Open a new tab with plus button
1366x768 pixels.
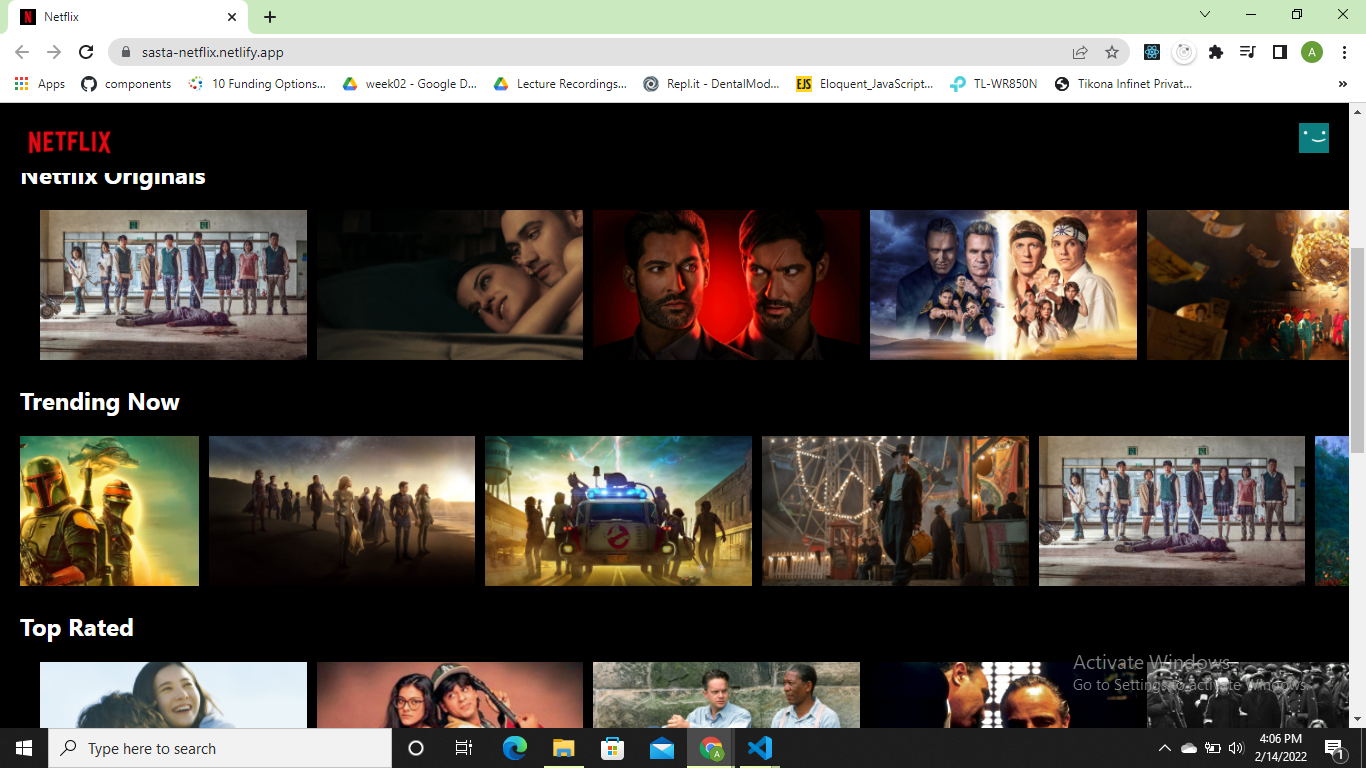click(270, 17)
